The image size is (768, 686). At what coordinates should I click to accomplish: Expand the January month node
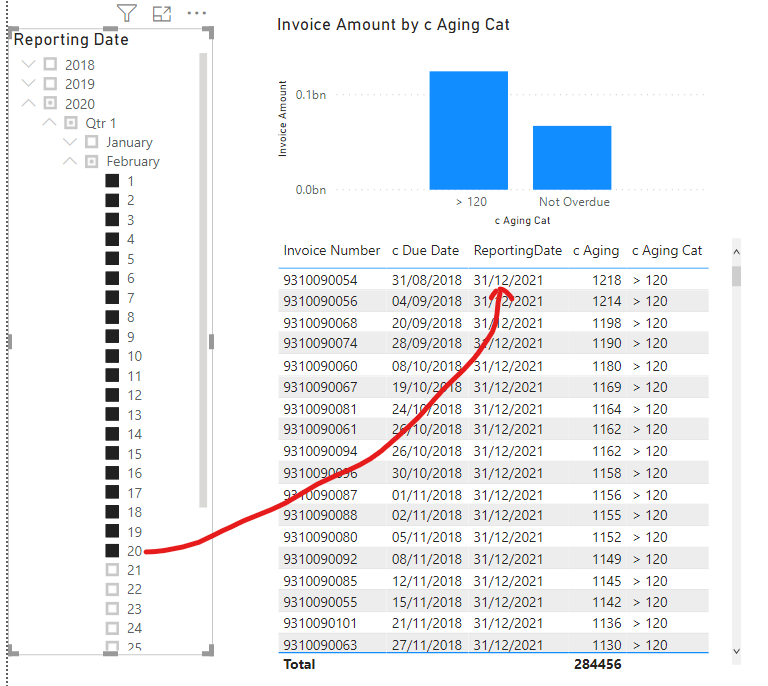pos(70,142)
